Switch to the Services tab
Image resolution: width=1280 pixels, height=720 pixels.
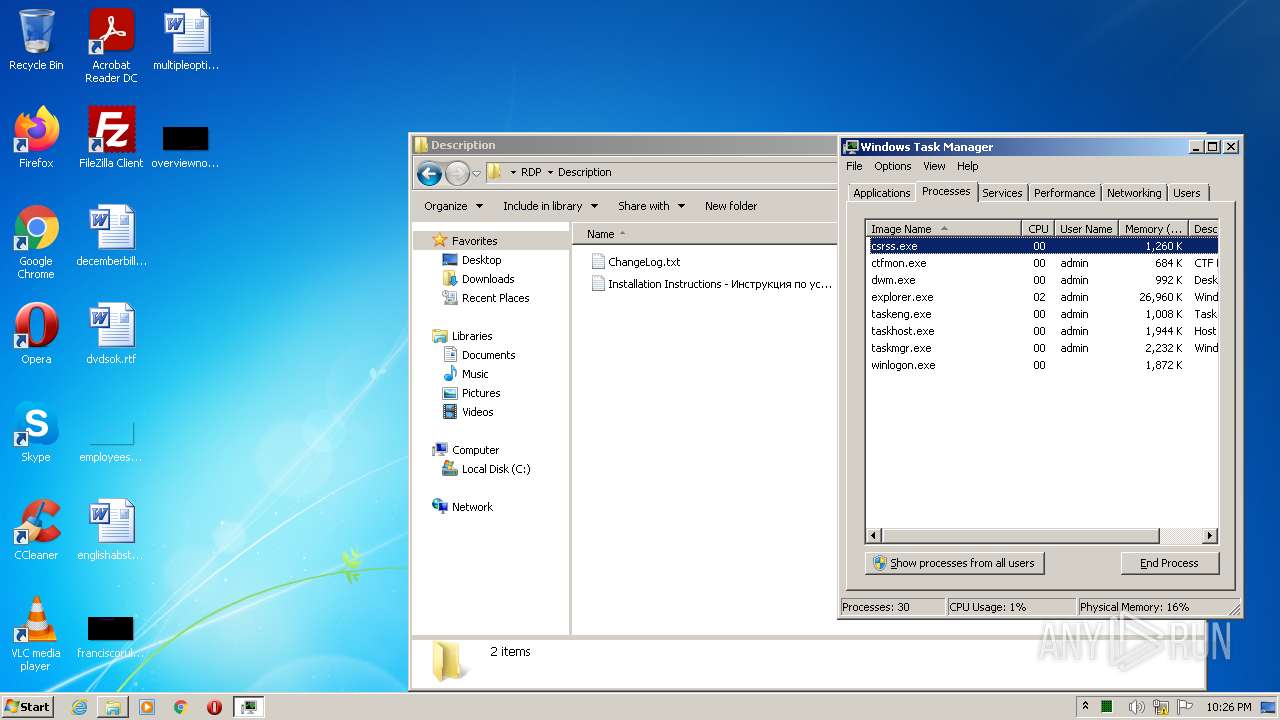coord(1002,193)
